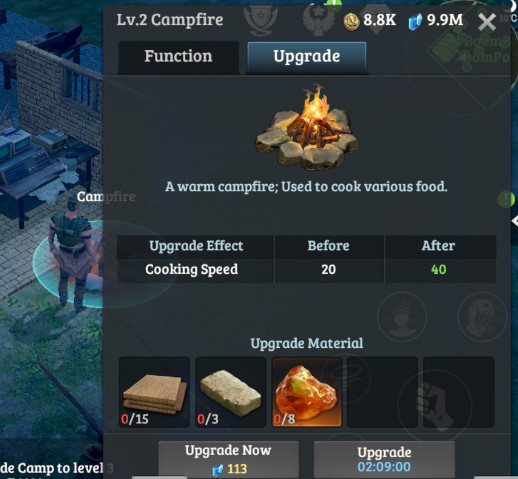The height and width of the screenshot is (479, 518).
Task: Tap the blue crystal currency icon
Action: pyautogui.click(x=415, y=22)
